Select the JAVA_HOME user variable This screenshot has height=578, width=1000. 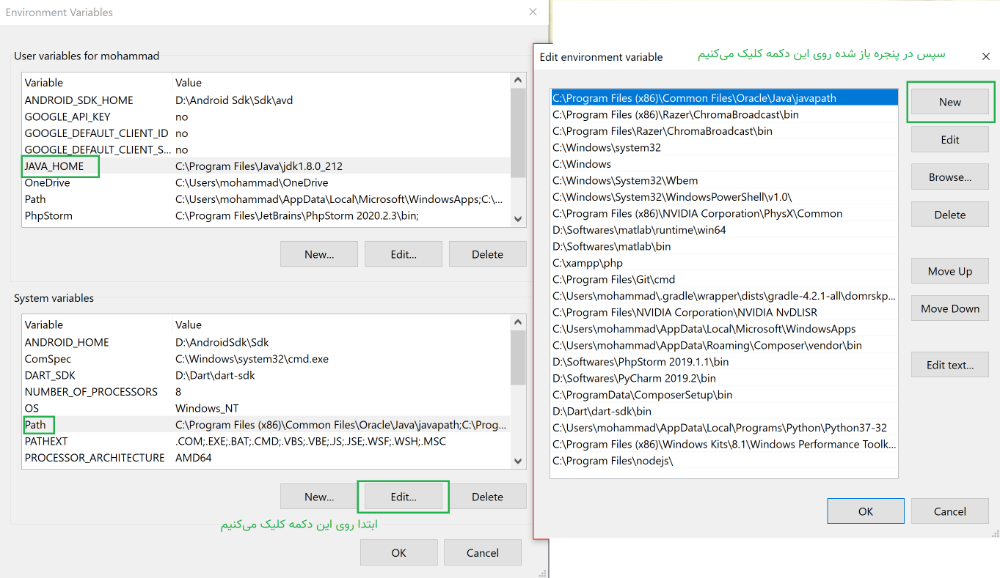[x=266, y=166]
